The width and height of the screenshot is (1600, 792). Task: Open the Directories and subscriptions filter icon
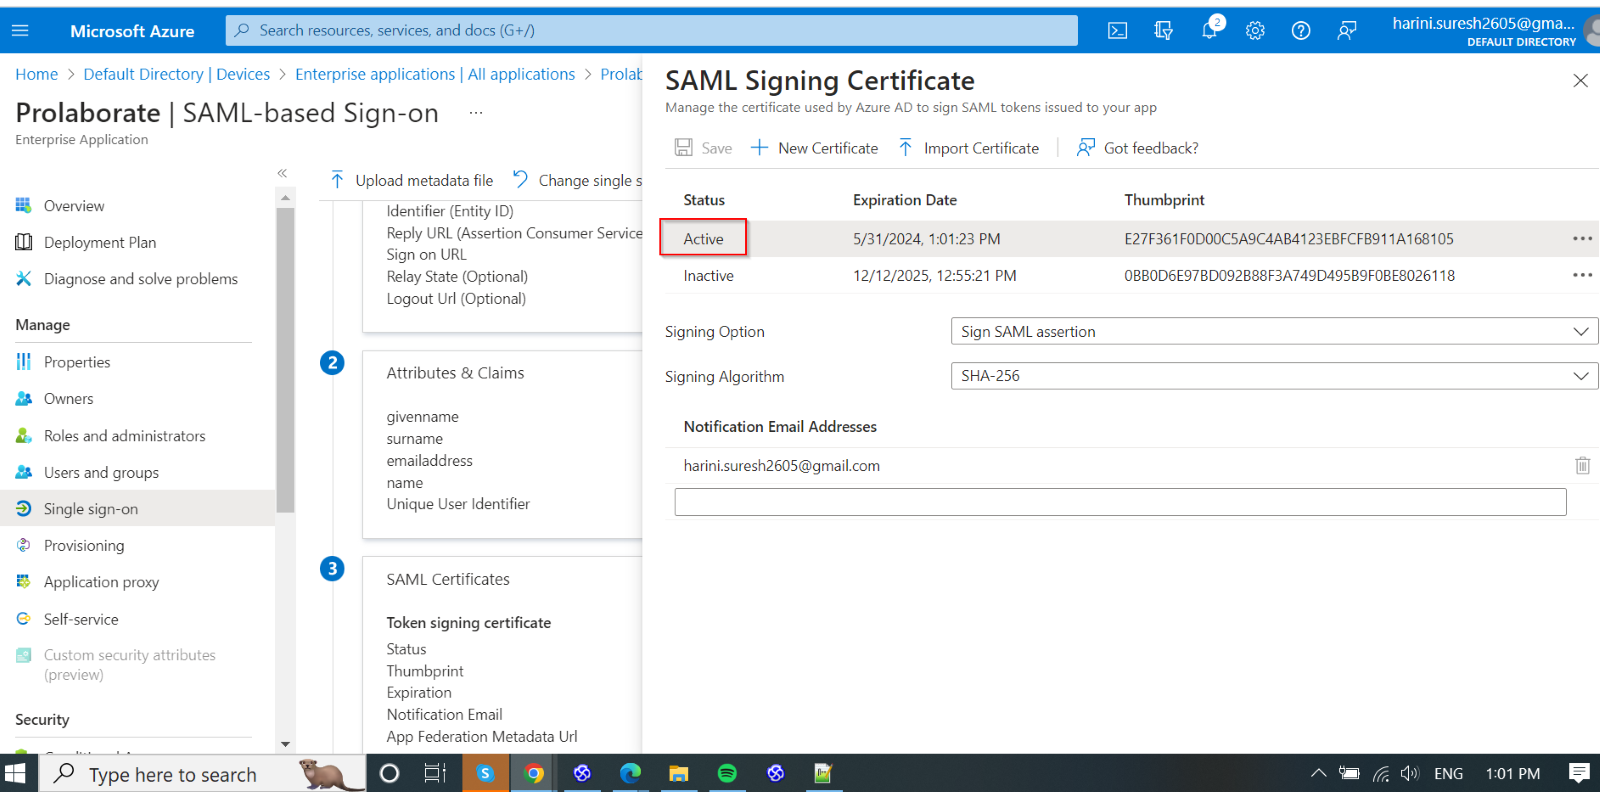click(x=1163, y=31)
